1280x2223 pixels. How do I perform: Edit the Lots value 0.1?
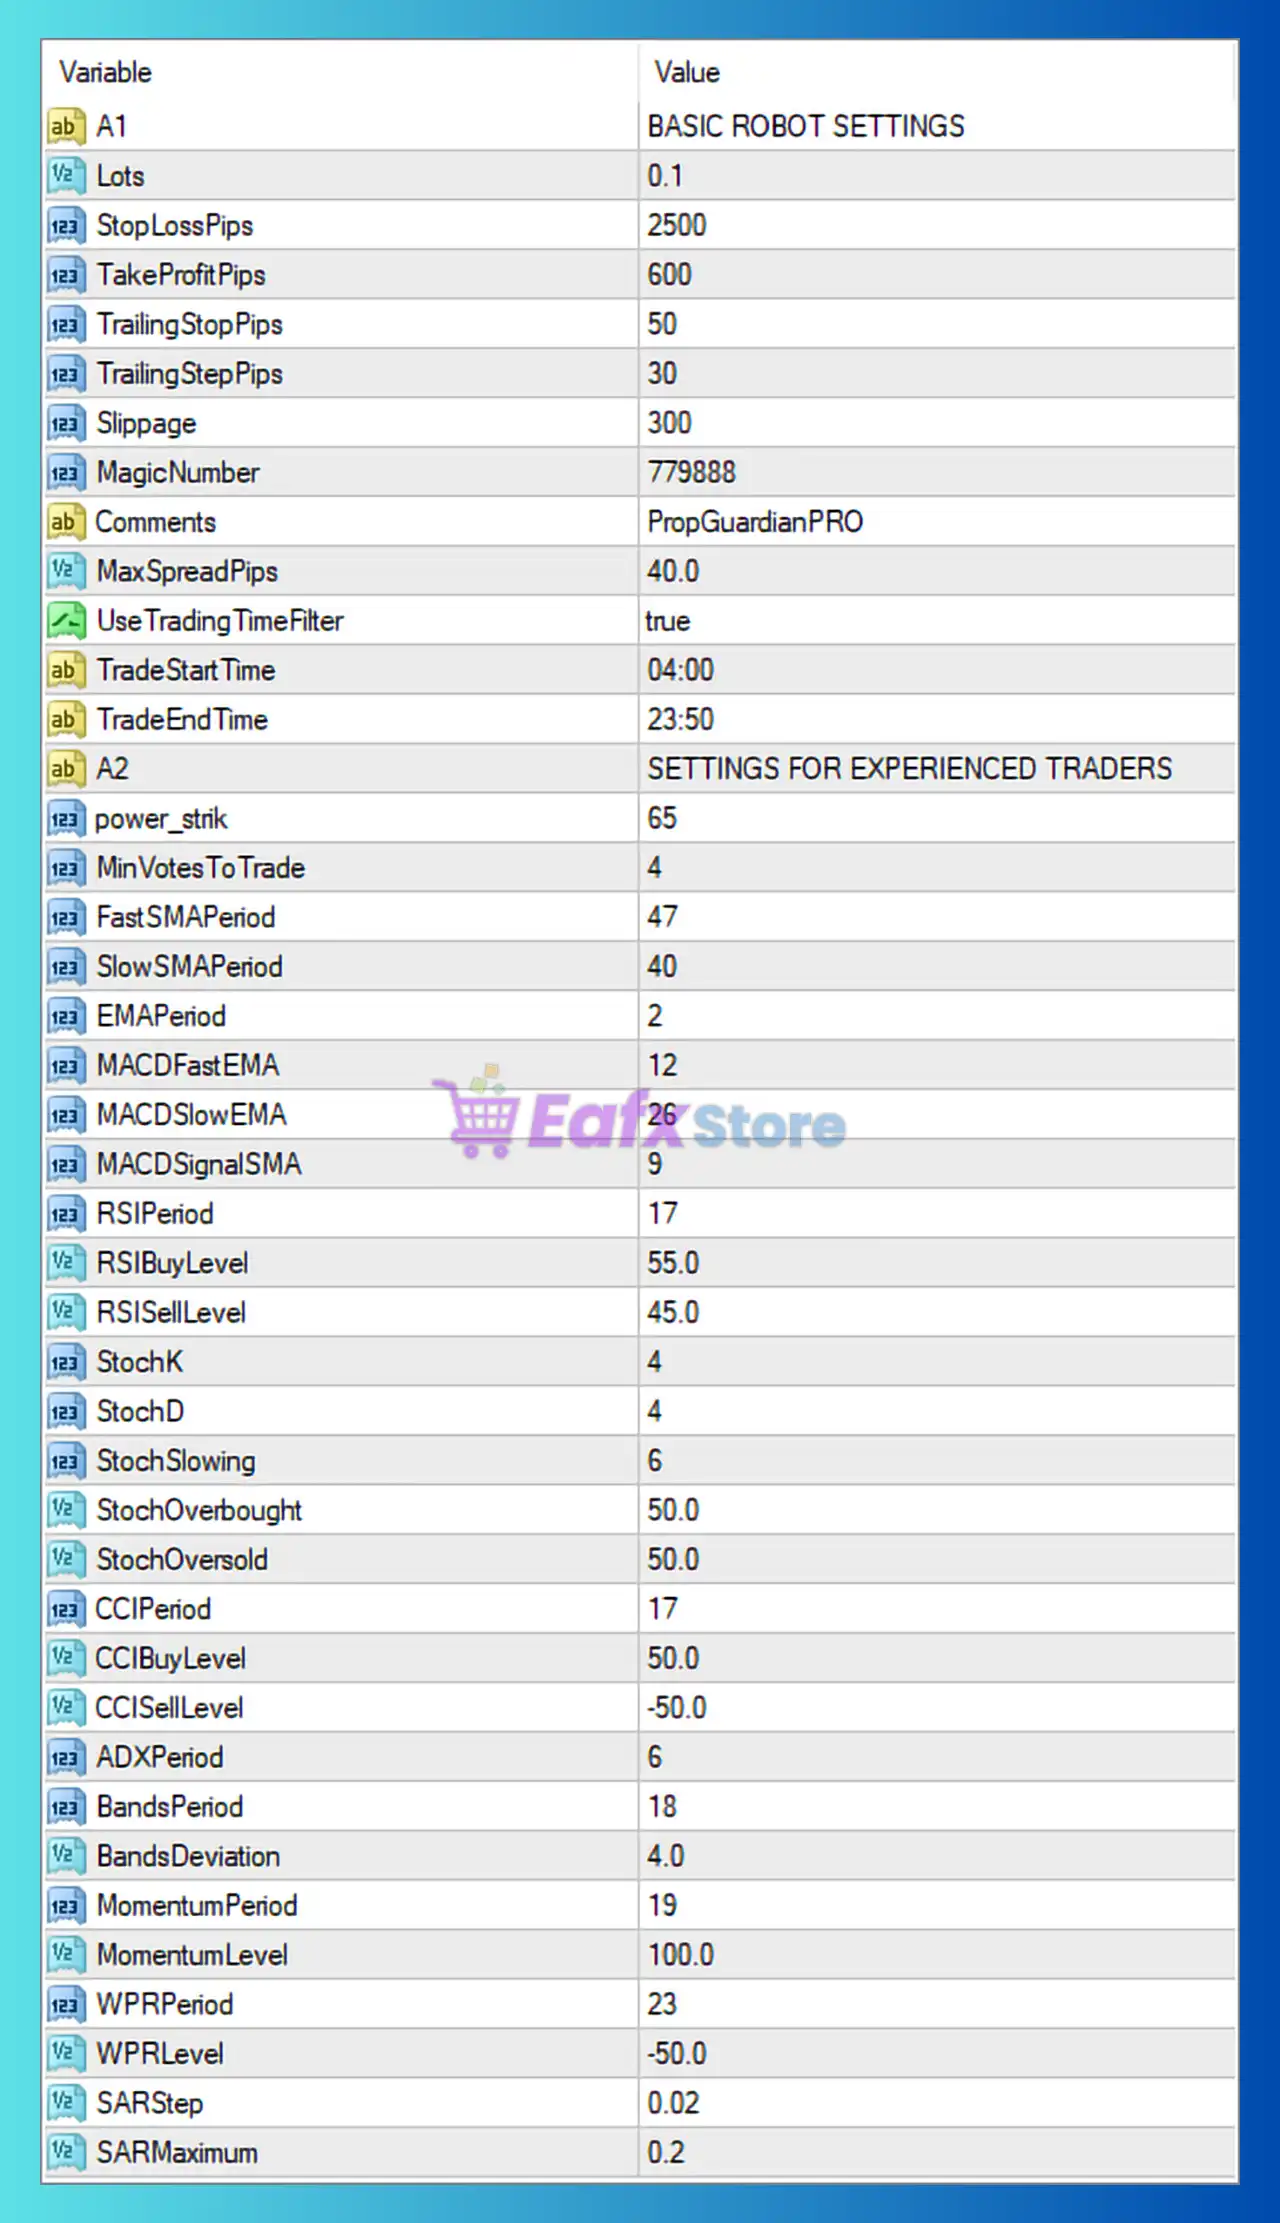click(665, 176)
